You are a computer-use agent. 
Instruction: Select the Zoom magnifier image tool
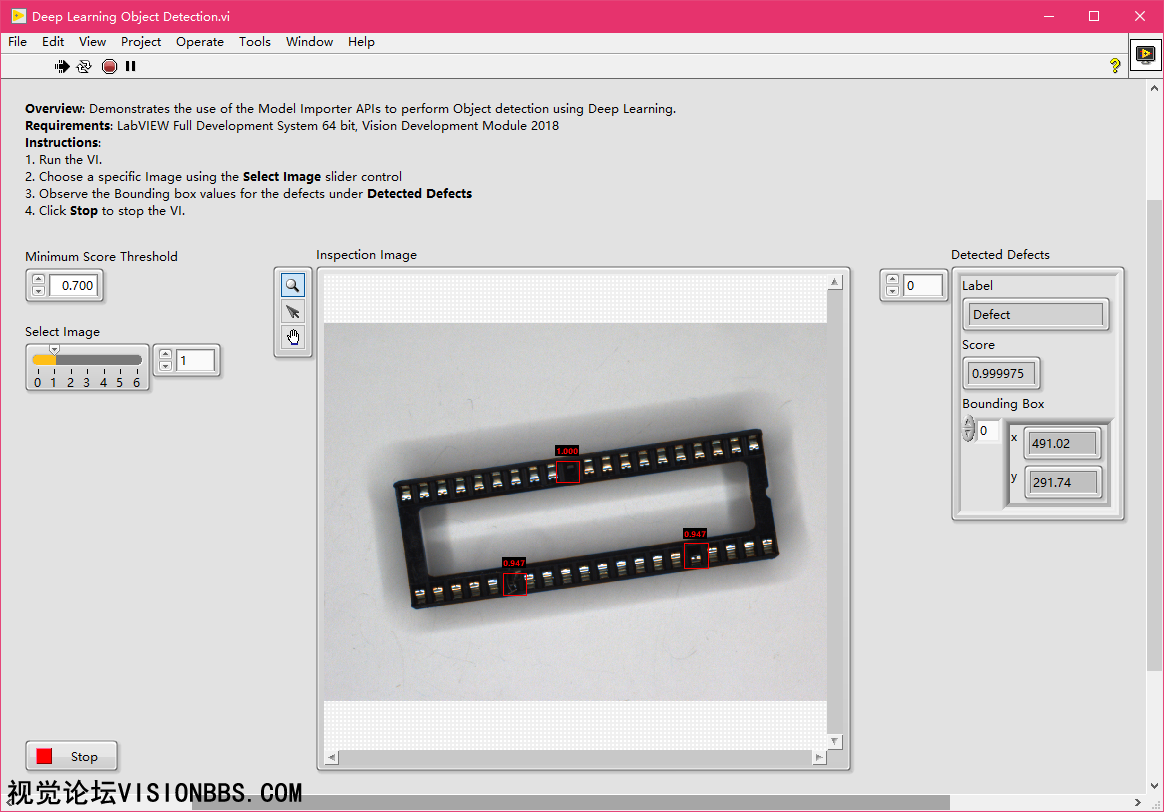[x=293, y=285]
